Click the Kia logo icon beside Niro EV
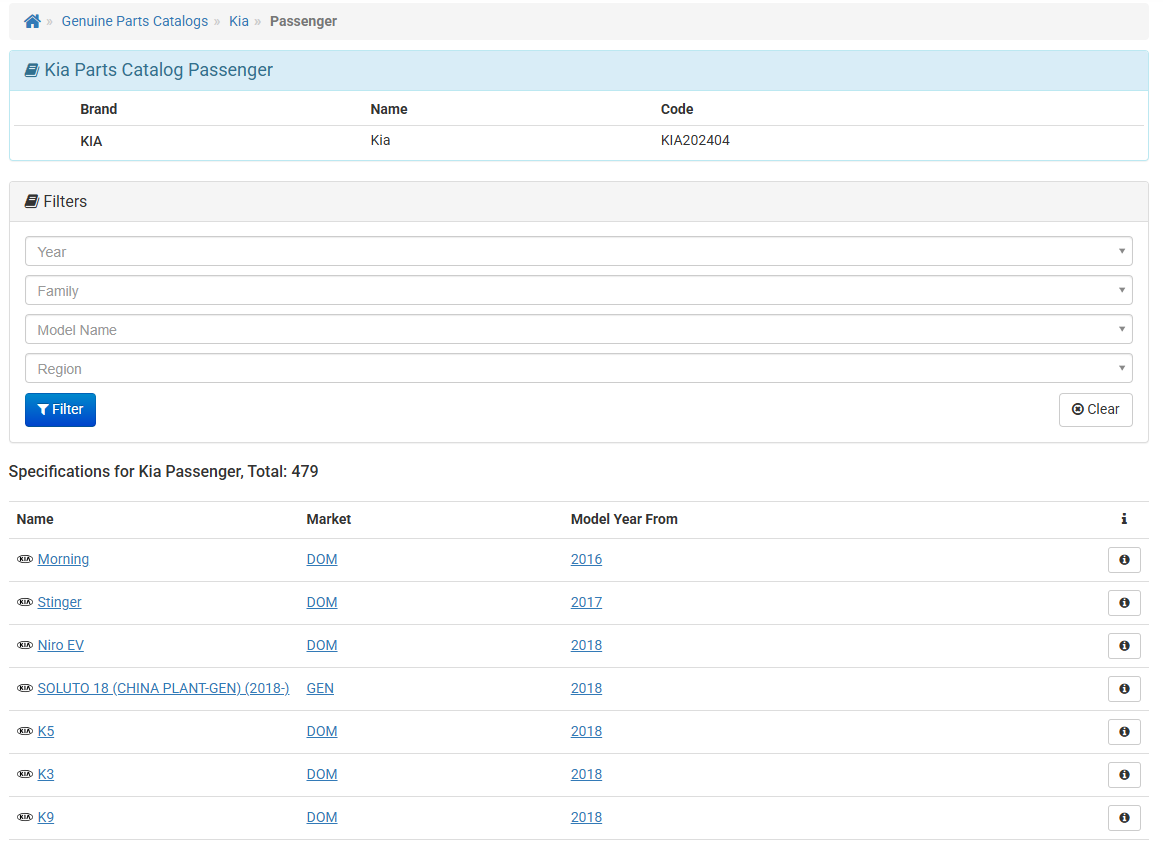 pos(25,645)
